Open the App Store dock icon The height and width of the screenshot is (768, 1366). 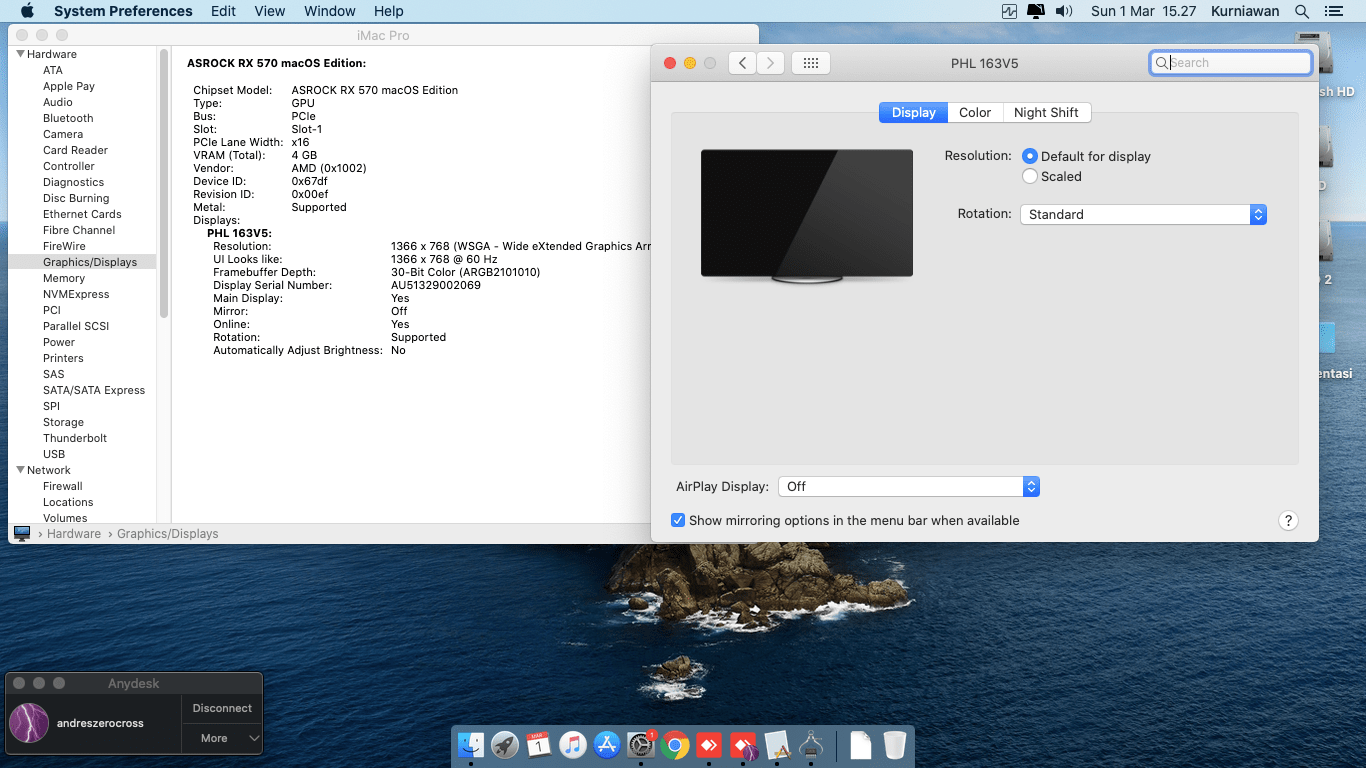pos(607,745)
